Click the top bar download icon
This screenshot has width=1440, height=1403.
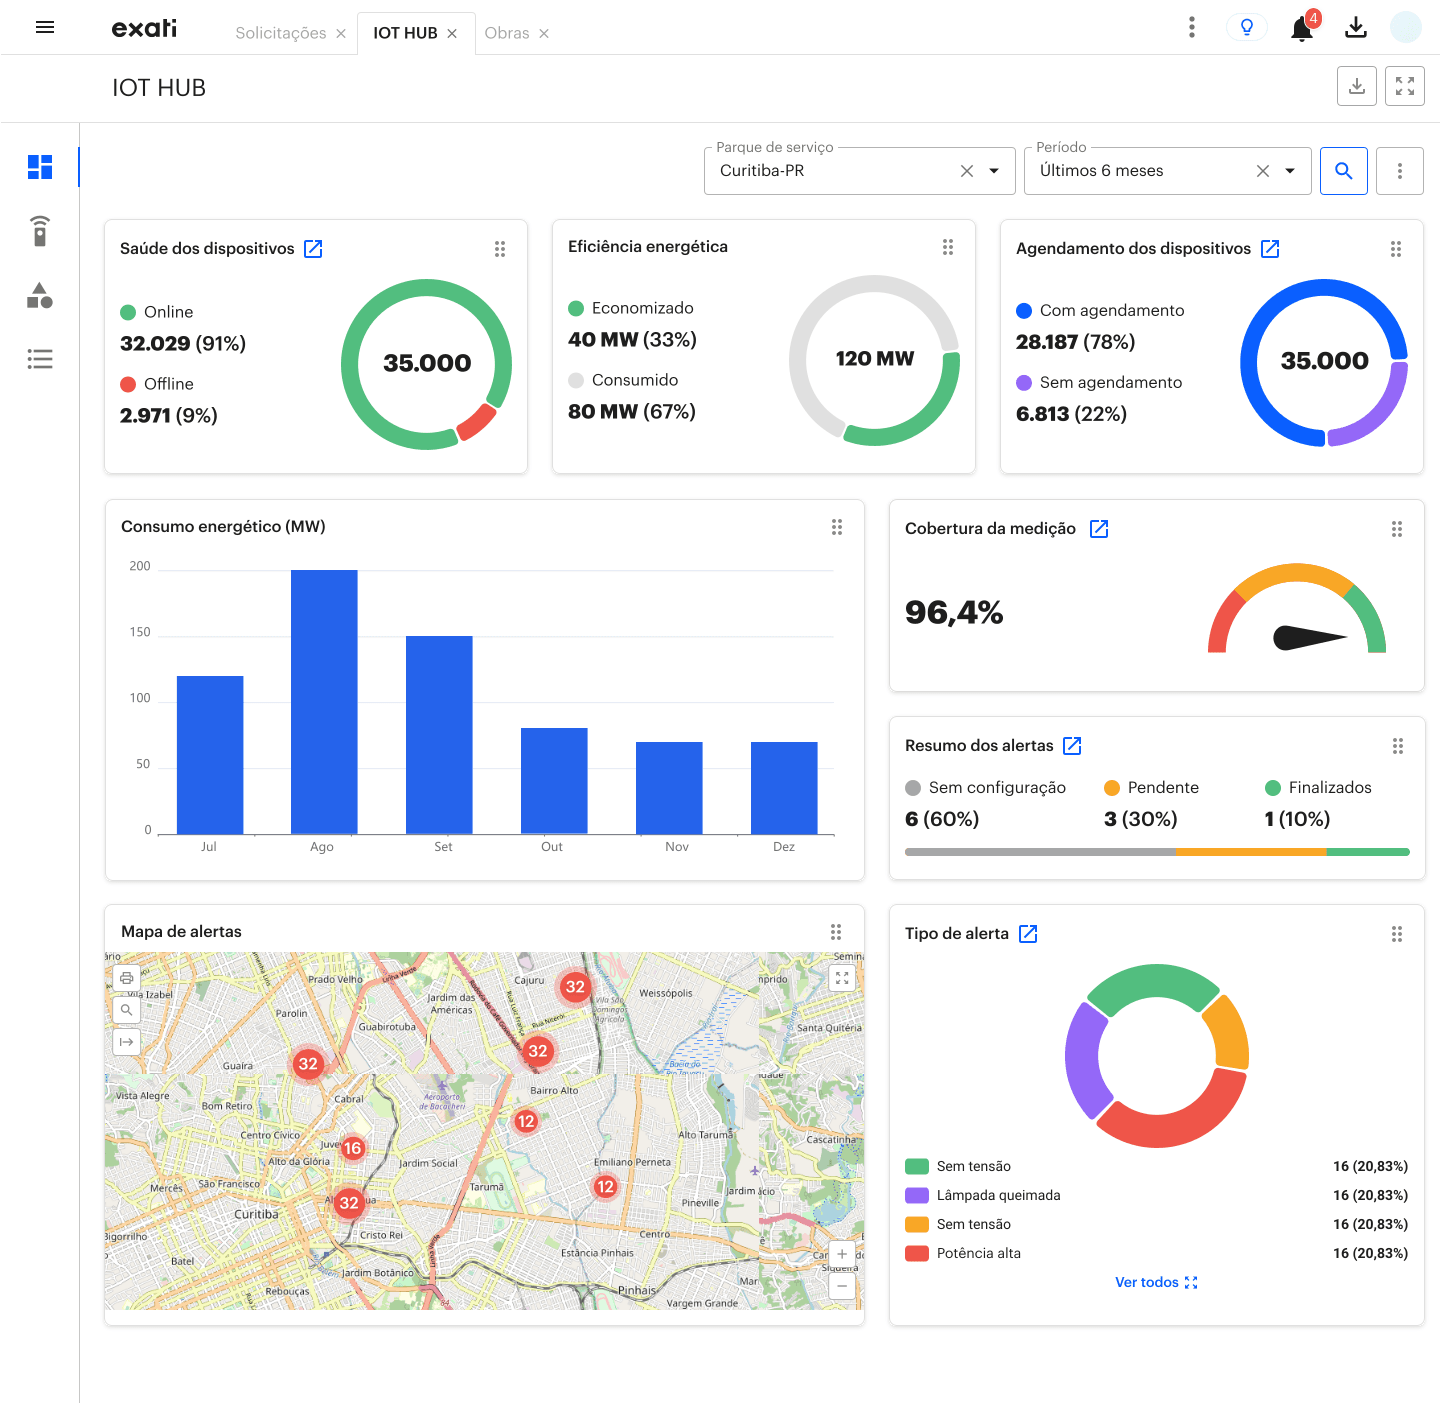(1356, 27)
